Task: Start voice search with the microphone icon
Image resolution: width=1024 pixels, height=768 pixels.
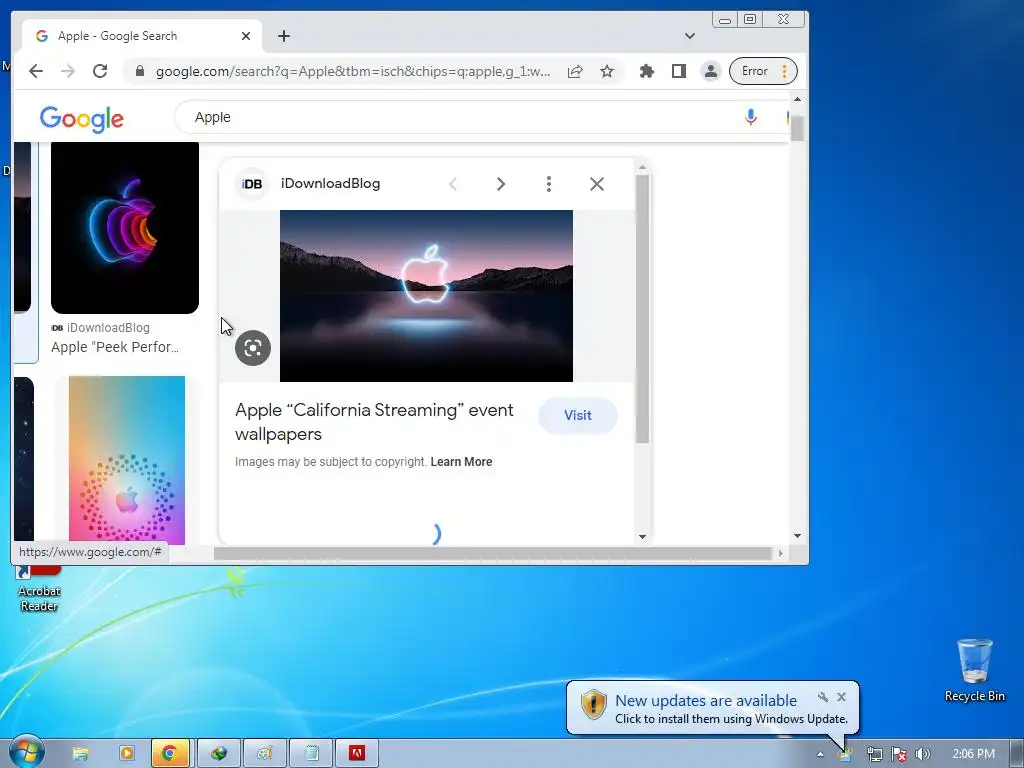Action: [x=750, y=118]
